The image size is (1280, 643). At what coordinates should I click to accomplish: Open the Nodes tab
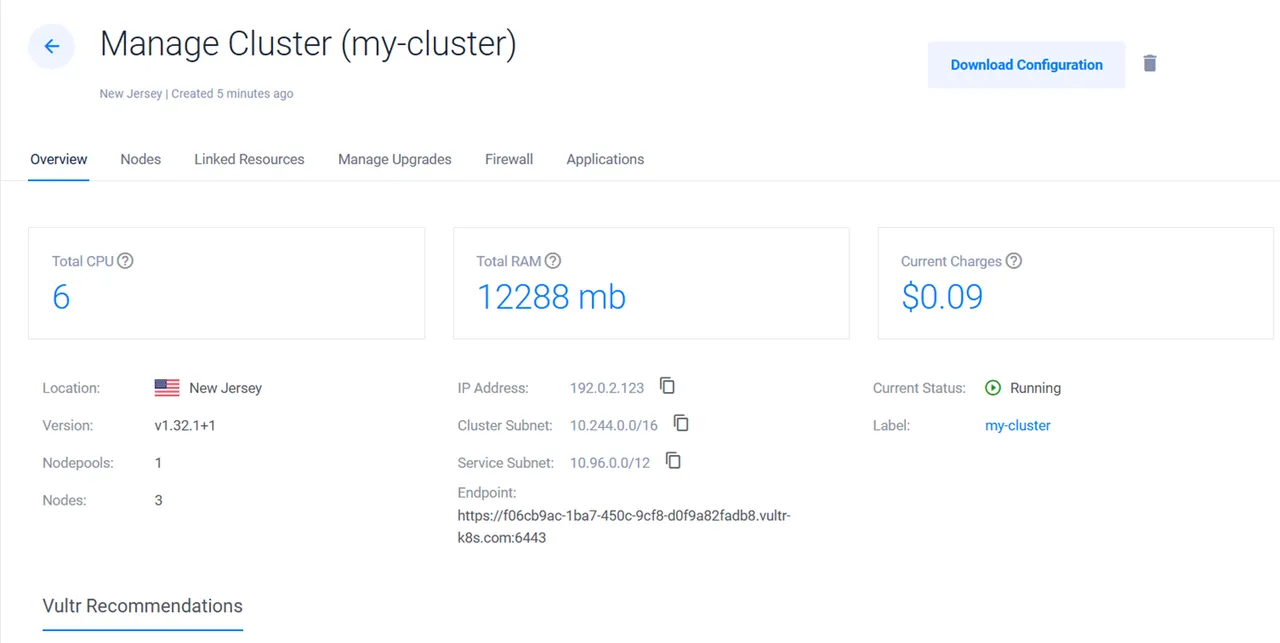click(x=141, y=159)
